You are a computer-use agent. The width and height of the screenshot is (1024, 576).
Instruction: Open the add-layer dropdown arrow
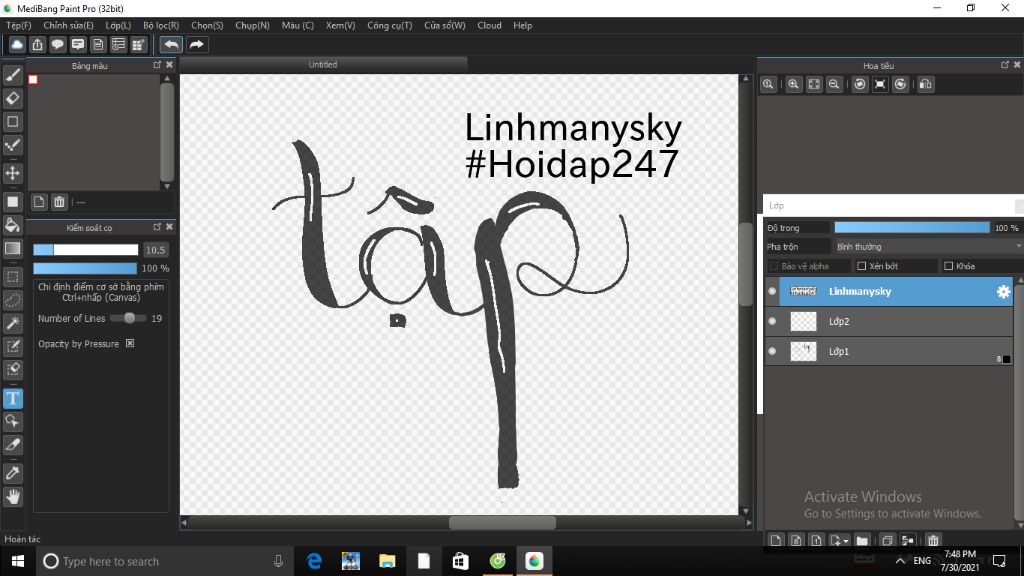[x=846, y=541]
